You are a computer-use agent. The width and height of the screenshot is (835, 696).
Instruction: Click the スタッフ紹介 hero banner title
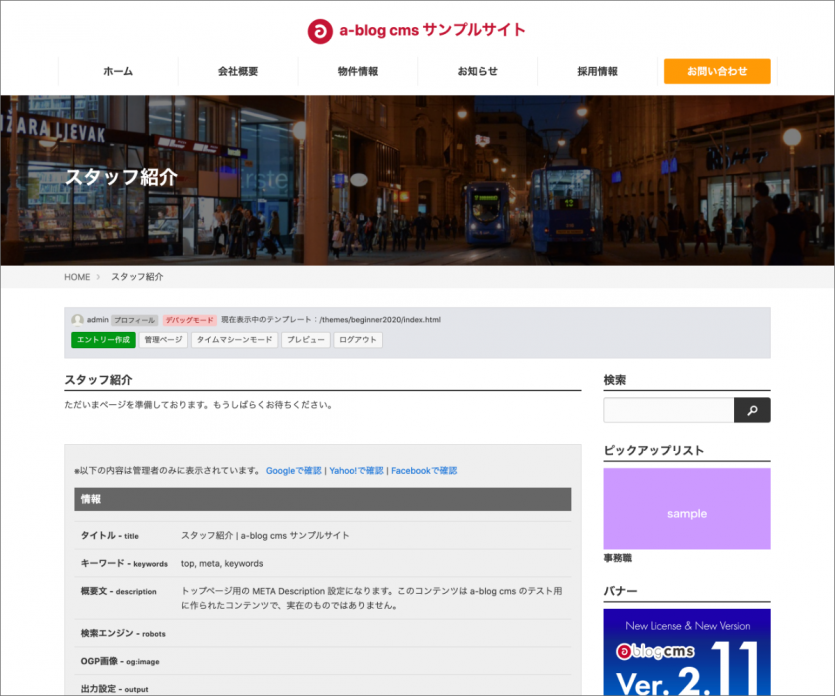[121, 177]
